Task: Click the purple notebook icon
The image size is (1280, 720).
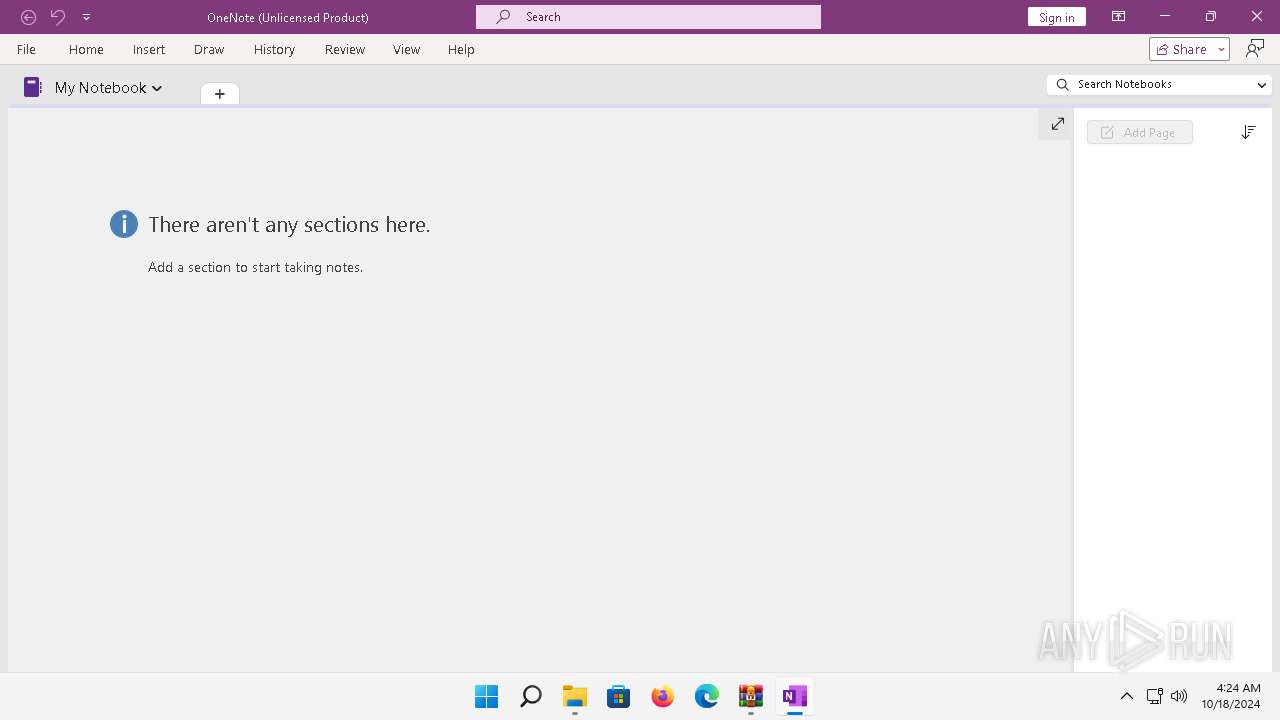Action: click(33, 87)
